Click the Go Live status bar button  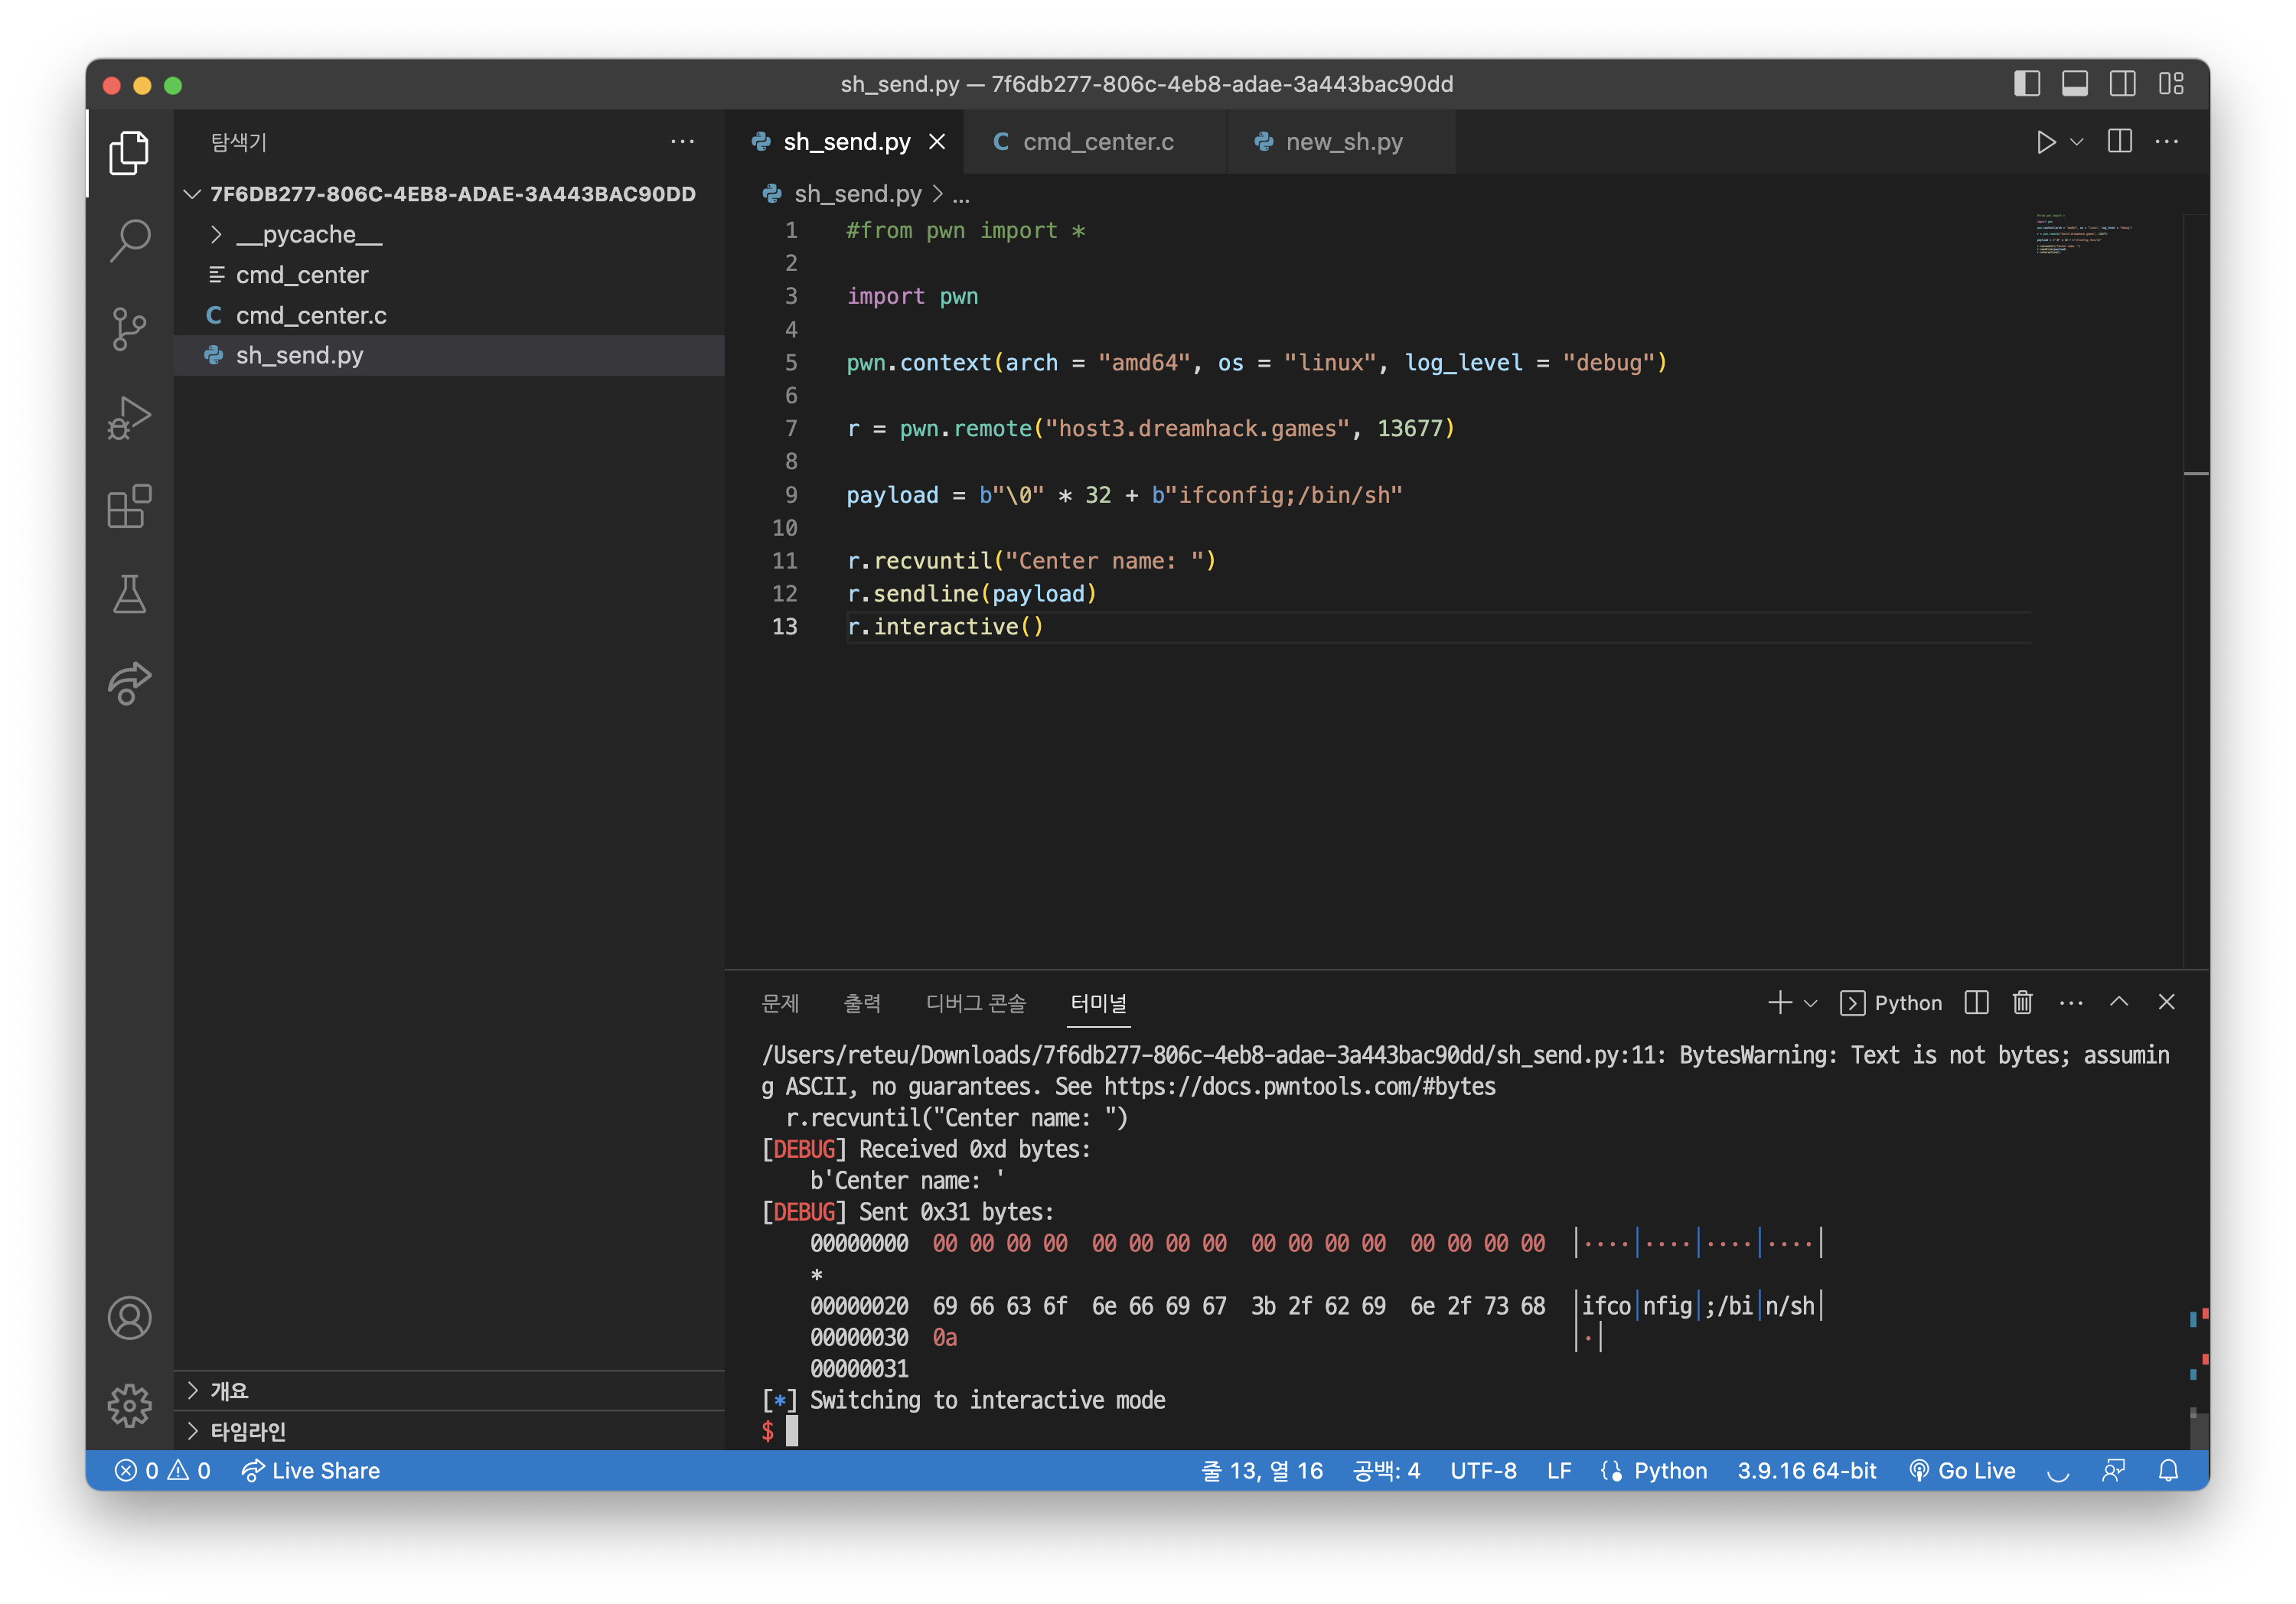point(1962,1470)
